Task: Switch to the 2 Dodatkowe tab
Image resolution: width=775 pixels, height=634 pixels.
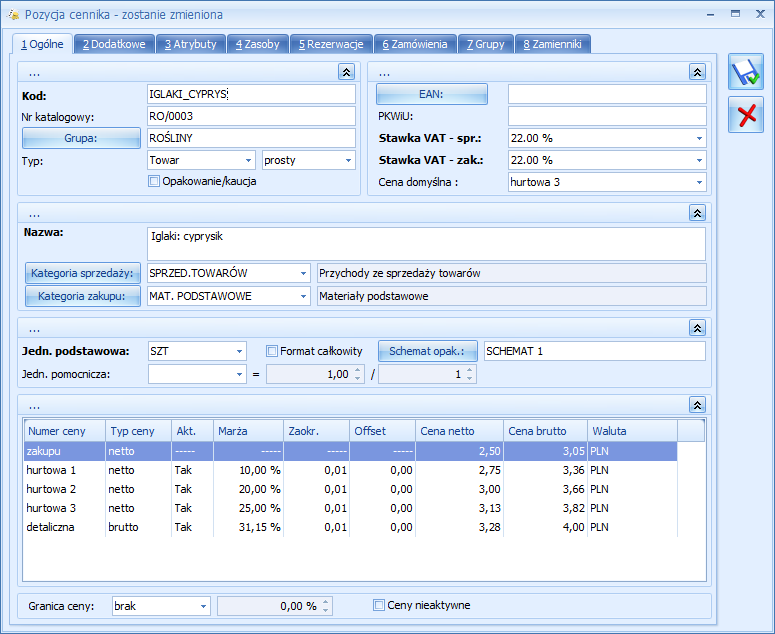Action: pos(114,44)
